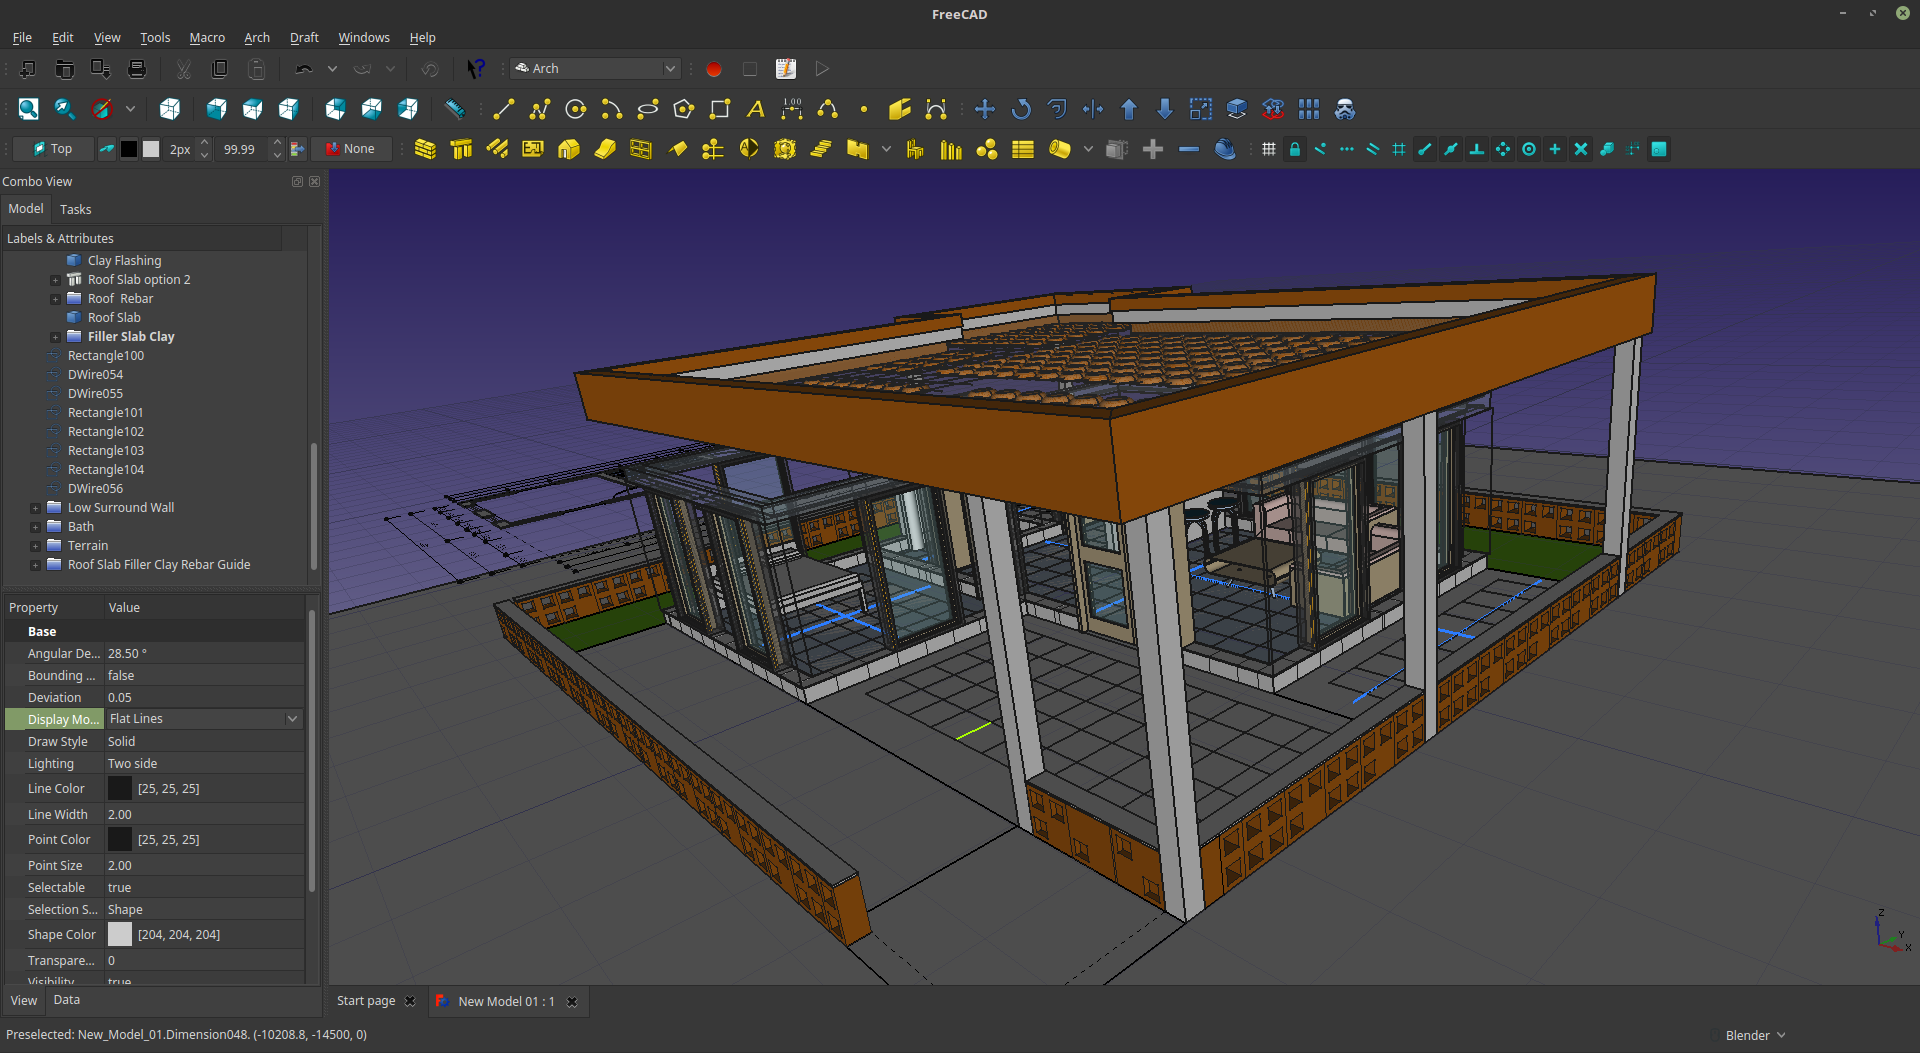
Task: Open the working plane Top dropdown
Action: pos(52,148)
